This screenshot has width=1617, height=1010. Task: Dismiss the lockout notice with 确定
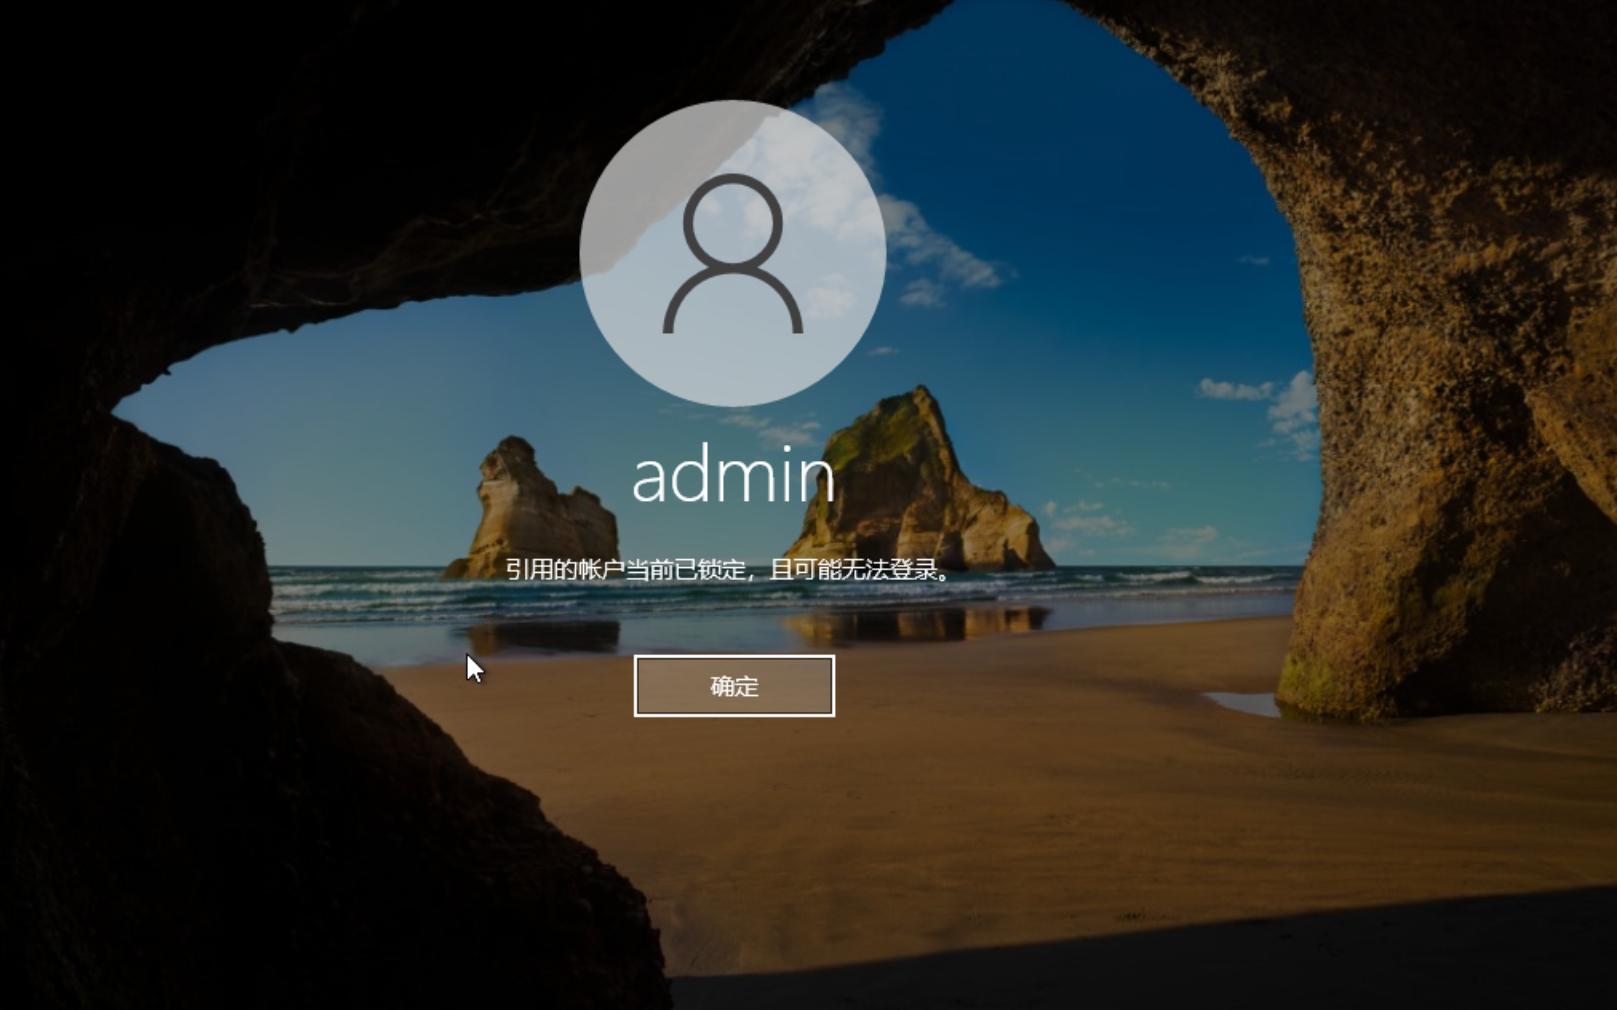pos(733,686)
